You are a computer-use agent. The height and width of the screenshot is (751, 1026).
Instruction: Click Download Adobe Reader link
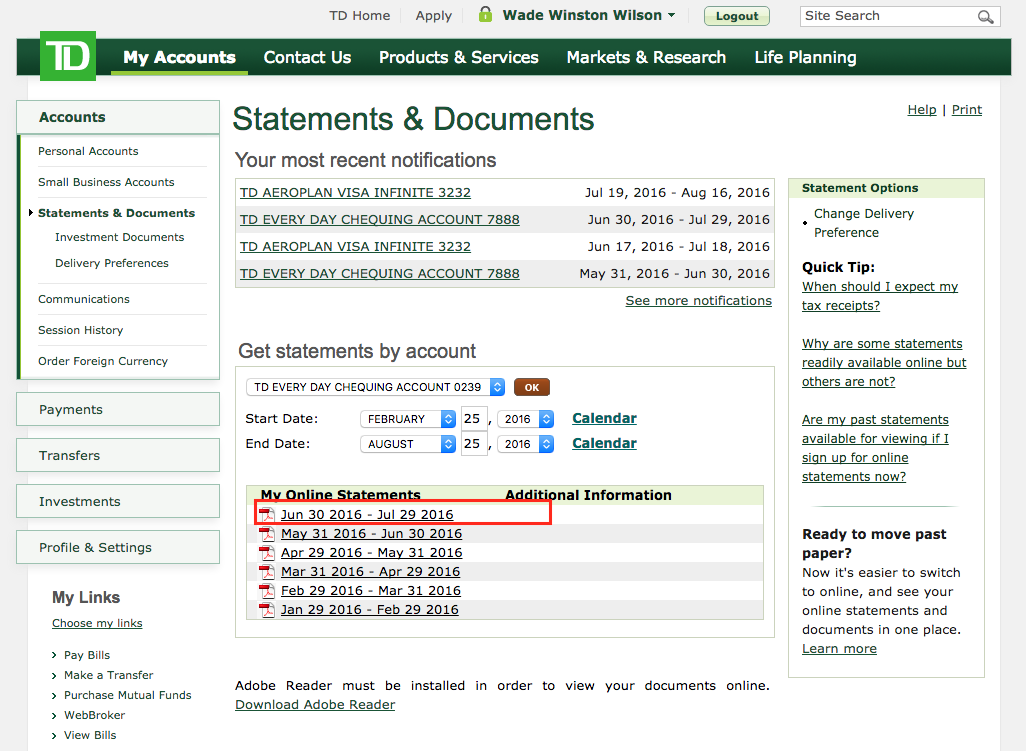click(315, 705)
